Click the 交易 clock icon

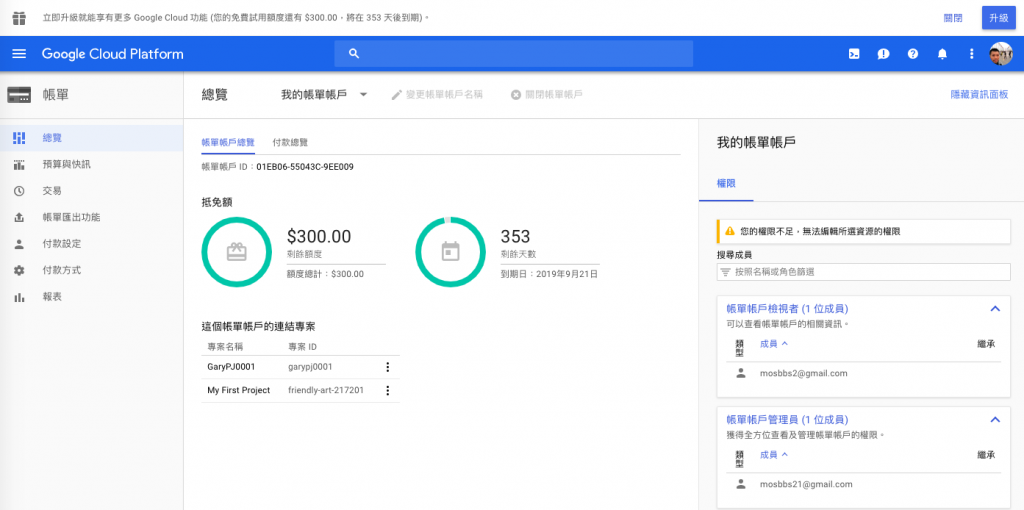[x=19, y=191]
